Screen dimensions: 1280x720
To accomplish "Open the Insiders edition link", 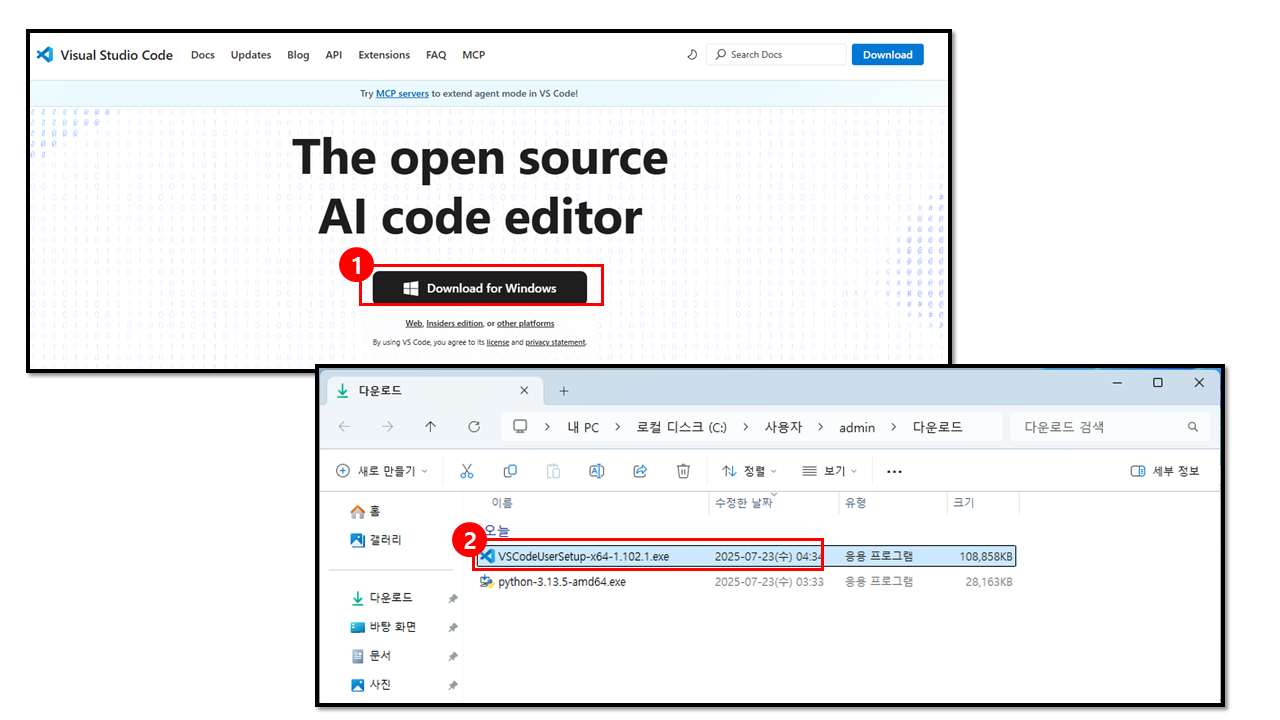I will [455, 323].
